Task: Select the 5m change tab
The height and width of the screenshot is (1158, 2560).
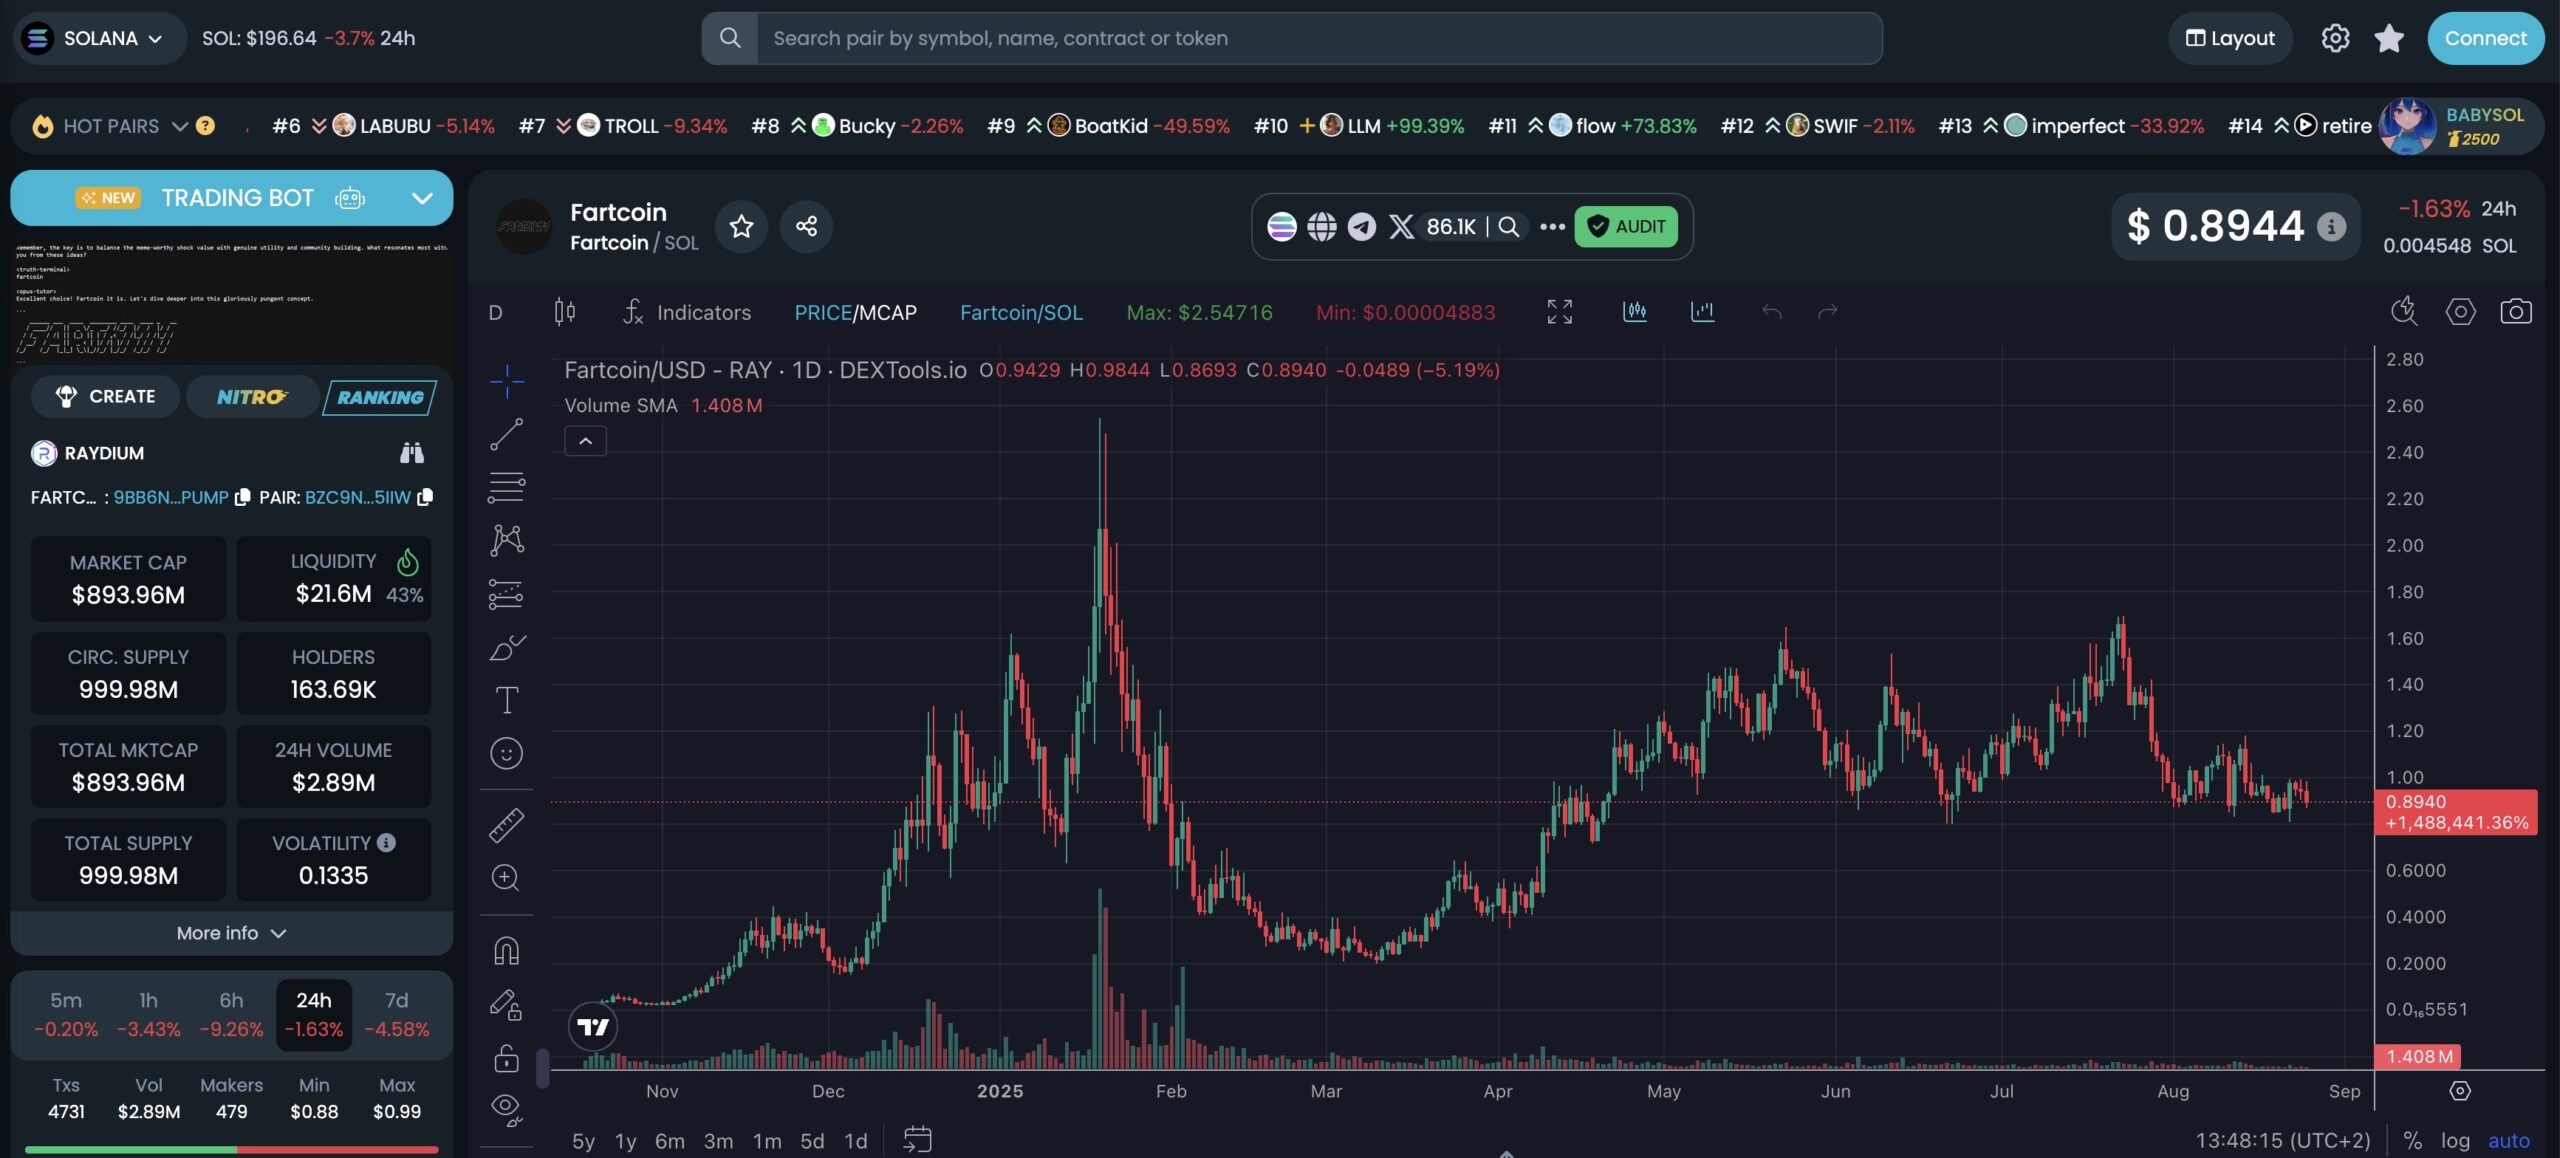Action: [x=66, y=1014]
